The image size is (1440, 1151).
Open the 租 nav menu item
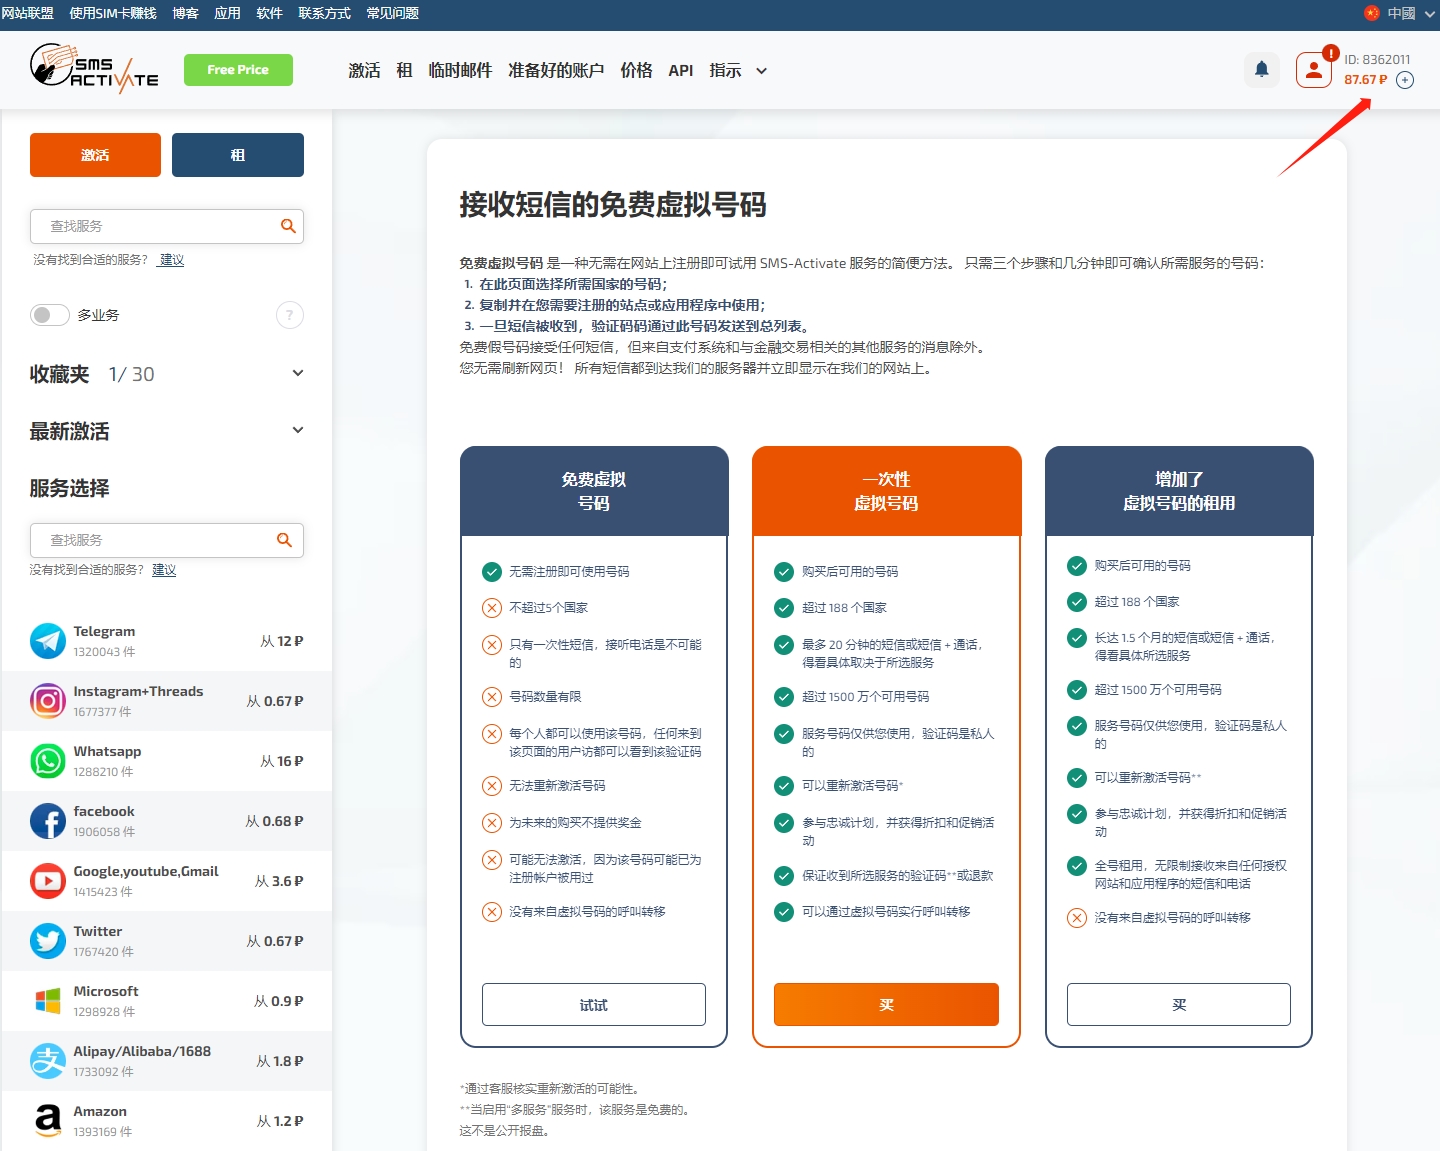click(x=404, y=70)
